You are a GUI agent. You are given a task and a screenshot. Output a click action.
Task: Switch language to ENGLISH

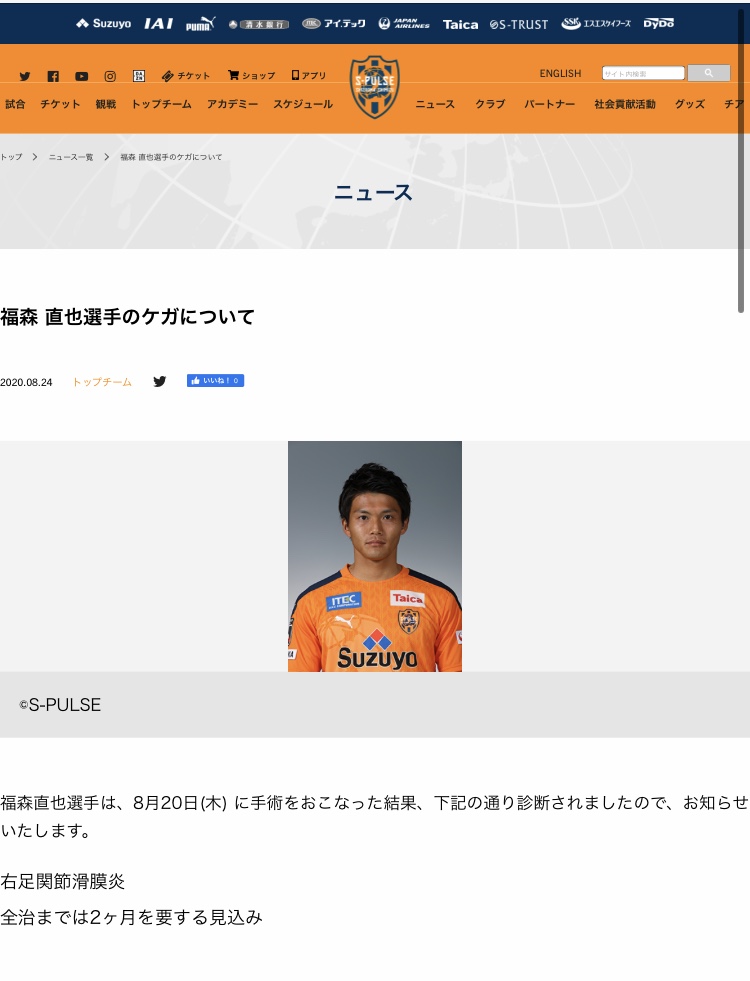click(560, 73)
